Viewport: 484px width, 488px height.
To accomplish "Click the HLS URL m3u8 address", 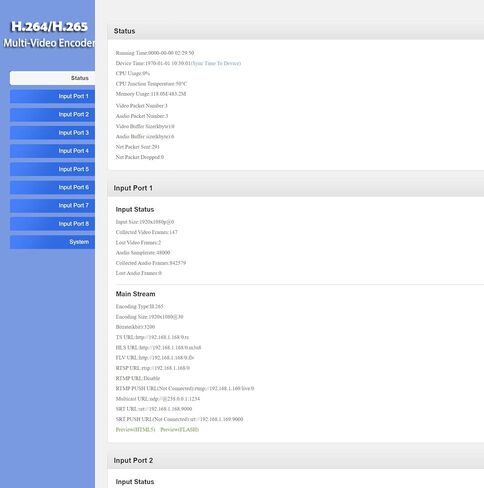I will pos(170,348).
